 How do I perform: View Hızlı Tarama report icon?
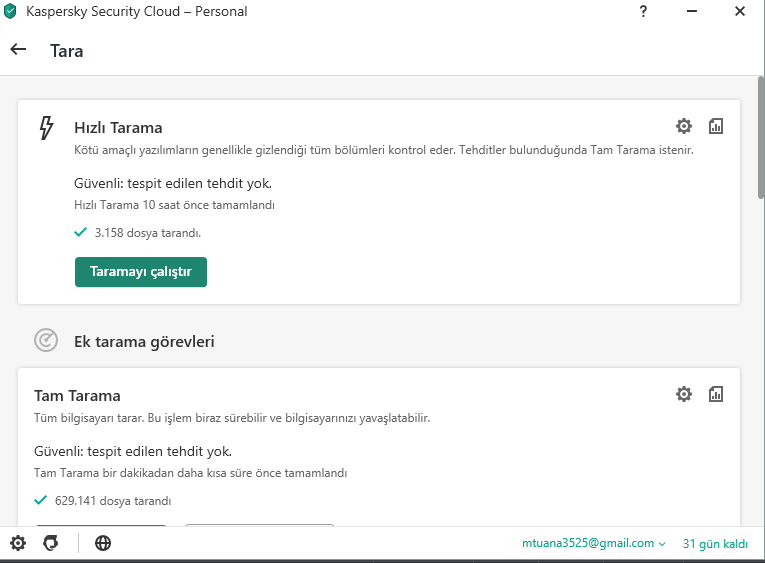pos(716,126)
